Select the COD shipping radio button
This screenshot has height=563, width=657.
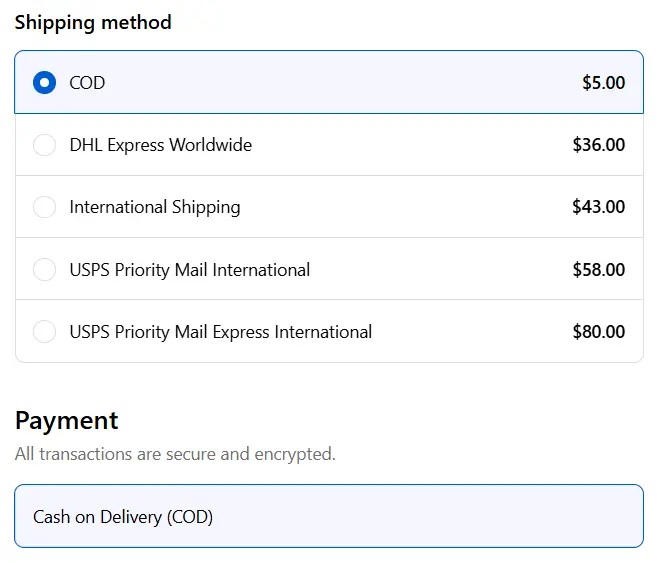point(44,83)
